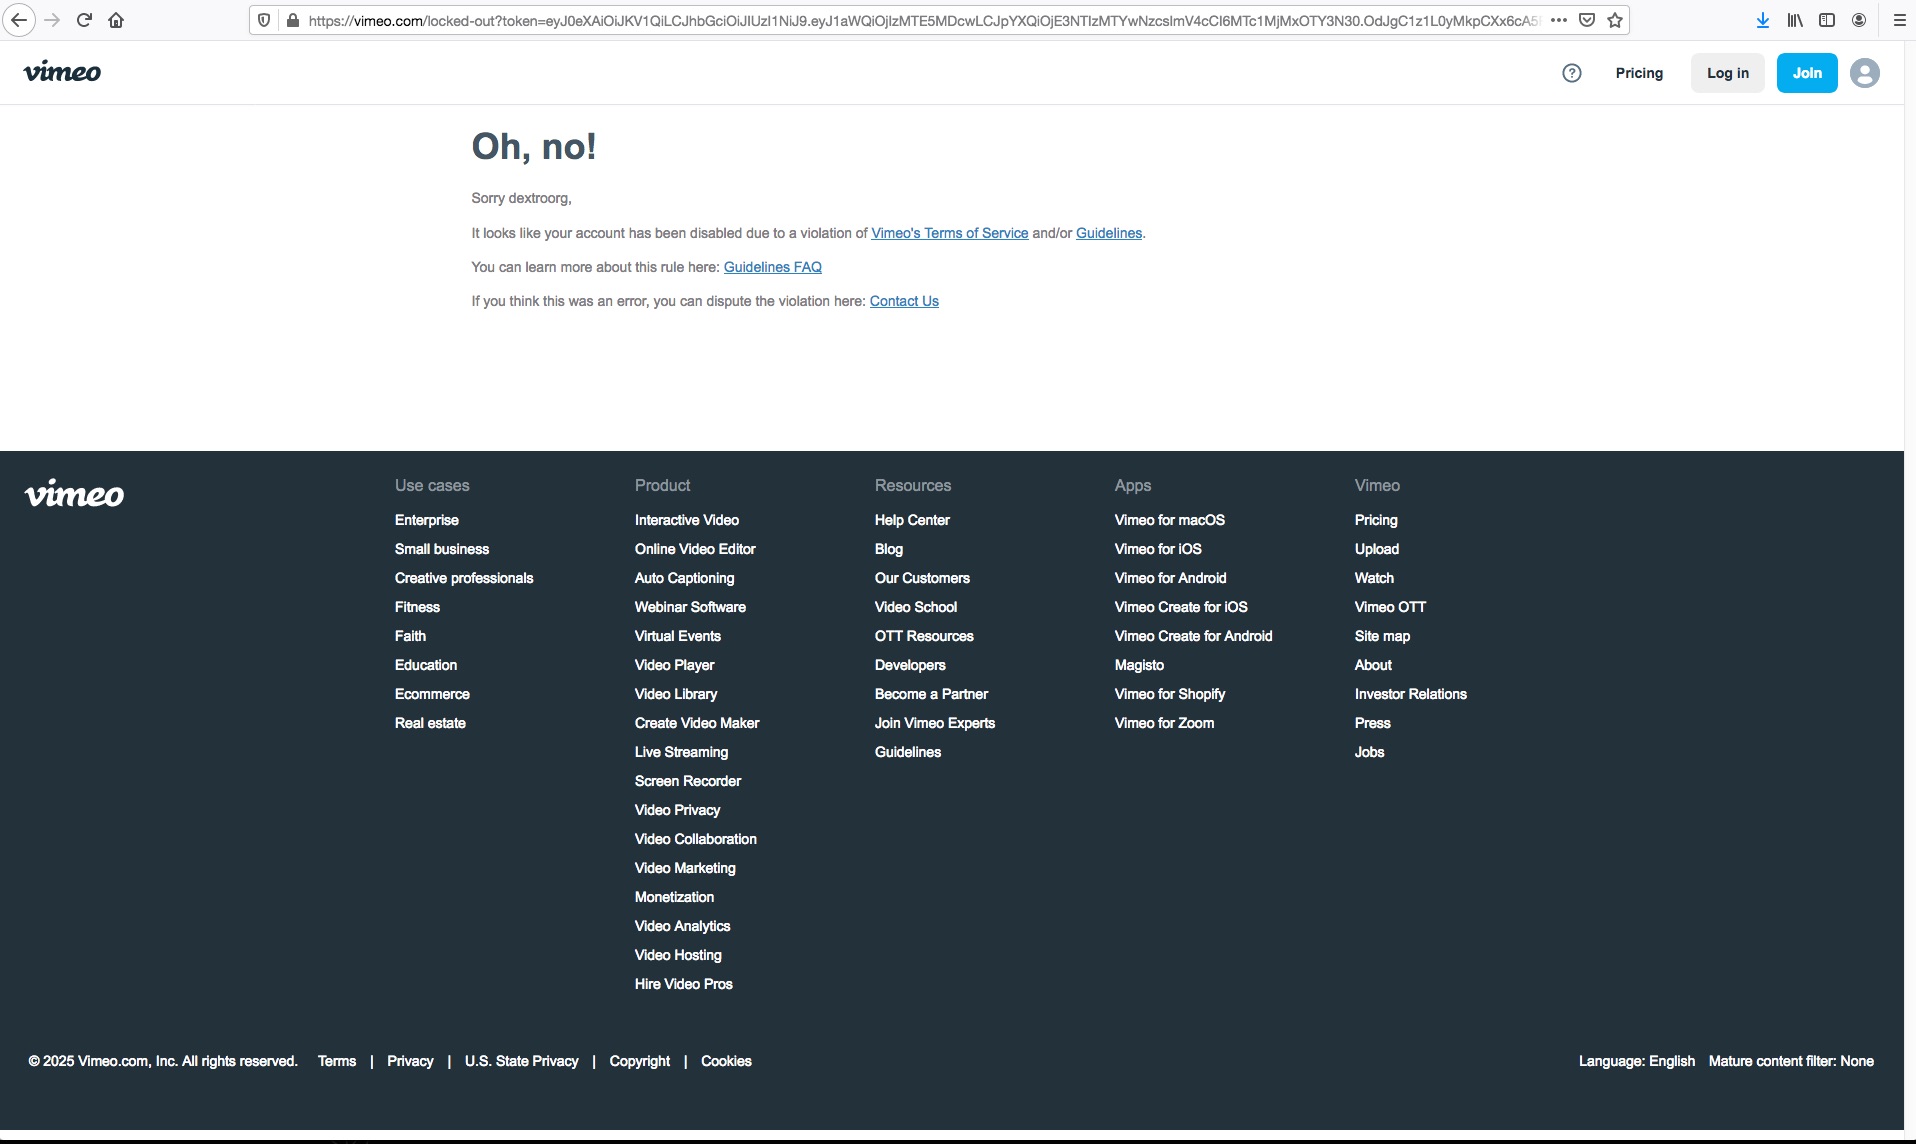Bookmark this page with star icon
The width and height of the screenshot is (1916, 1144).
tap(1615, 20)
